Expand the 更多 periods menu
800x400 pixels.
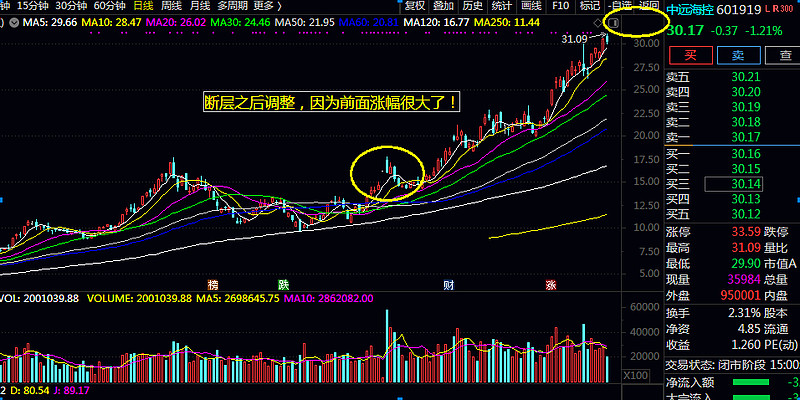pos(267,6)
